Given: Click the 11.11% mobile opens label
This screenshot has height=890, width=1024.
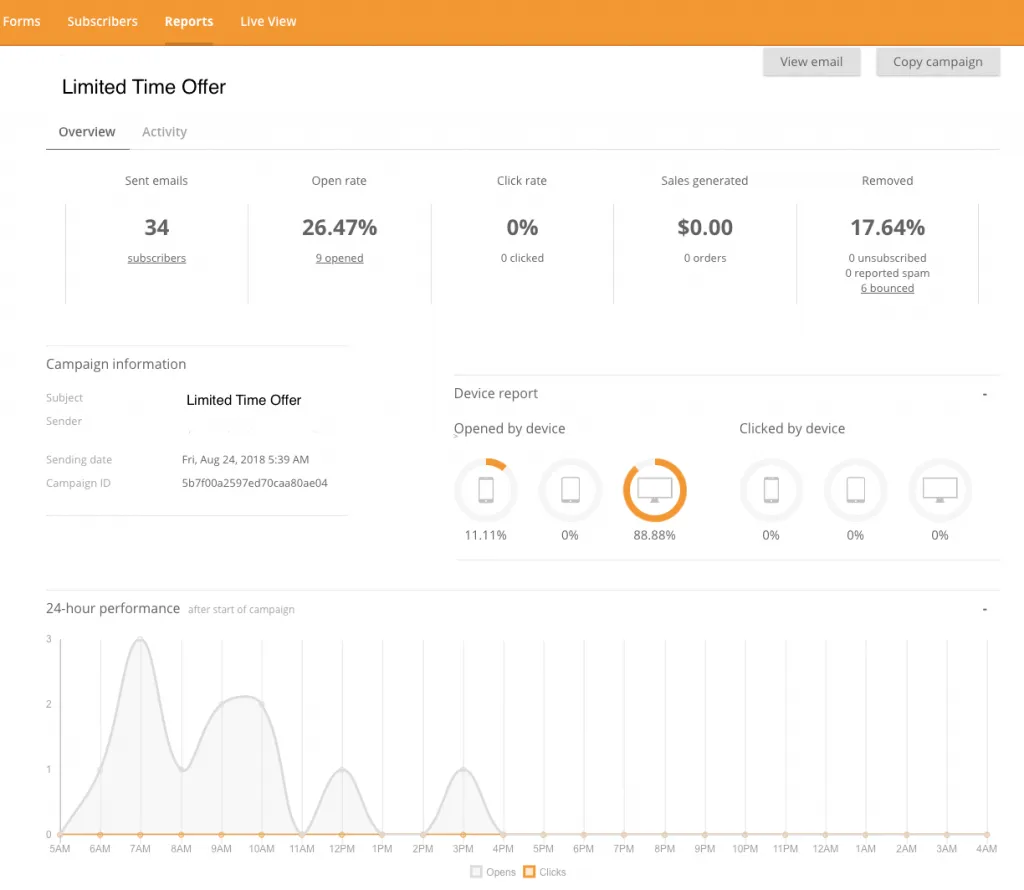Looking at the screenshot, I should (486, 535).
